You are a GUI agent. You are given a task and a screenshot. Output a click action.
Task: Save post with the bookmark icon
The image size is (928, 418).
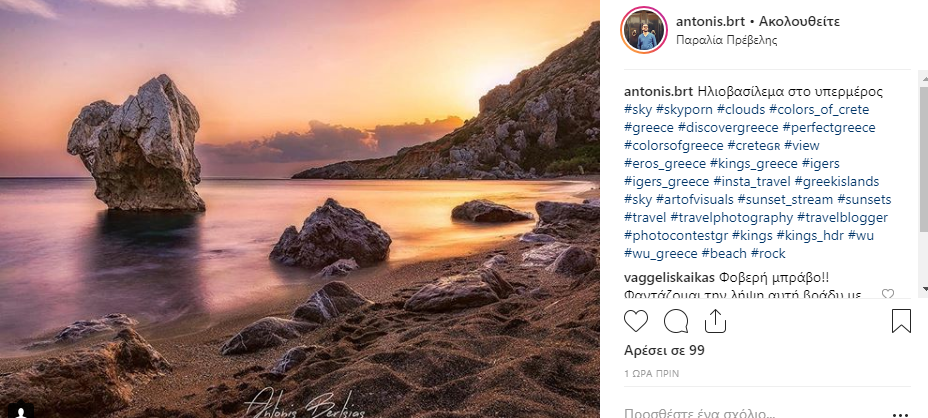tap(900, 321)
